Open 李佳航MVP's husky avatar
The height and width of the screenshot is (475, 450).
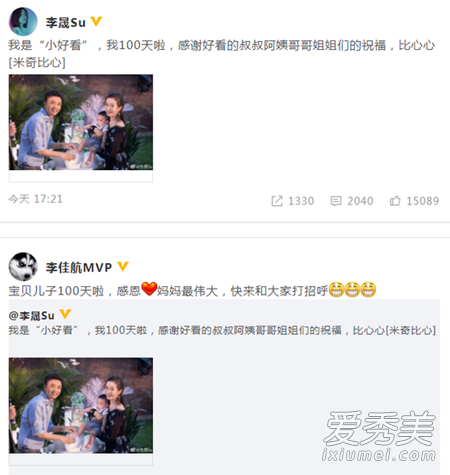(x=23, y=266)
